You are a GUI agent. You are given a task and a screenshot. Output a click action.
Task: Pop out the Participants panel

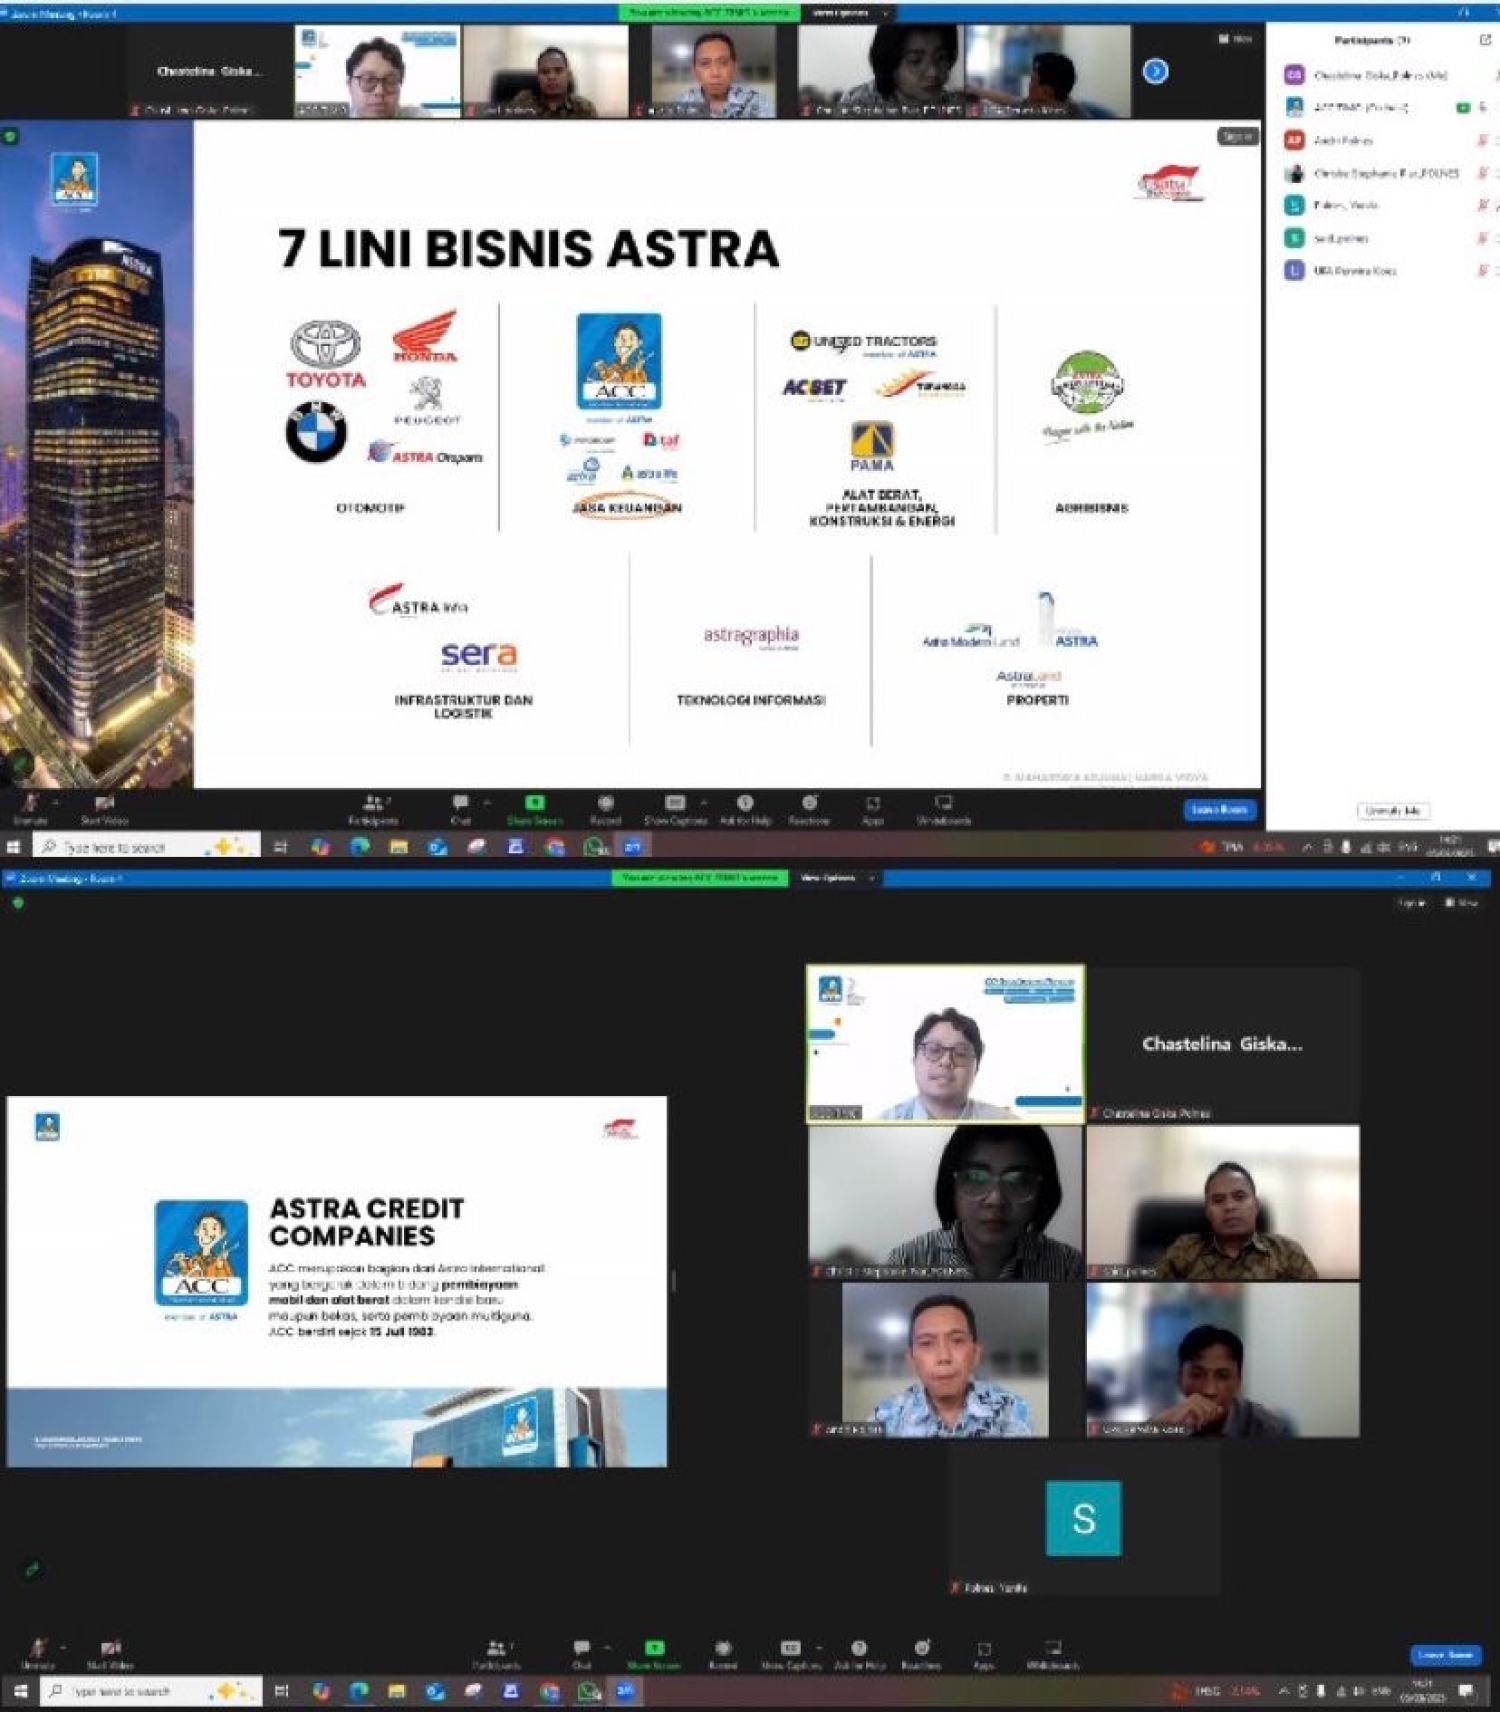click(1484, 40)
